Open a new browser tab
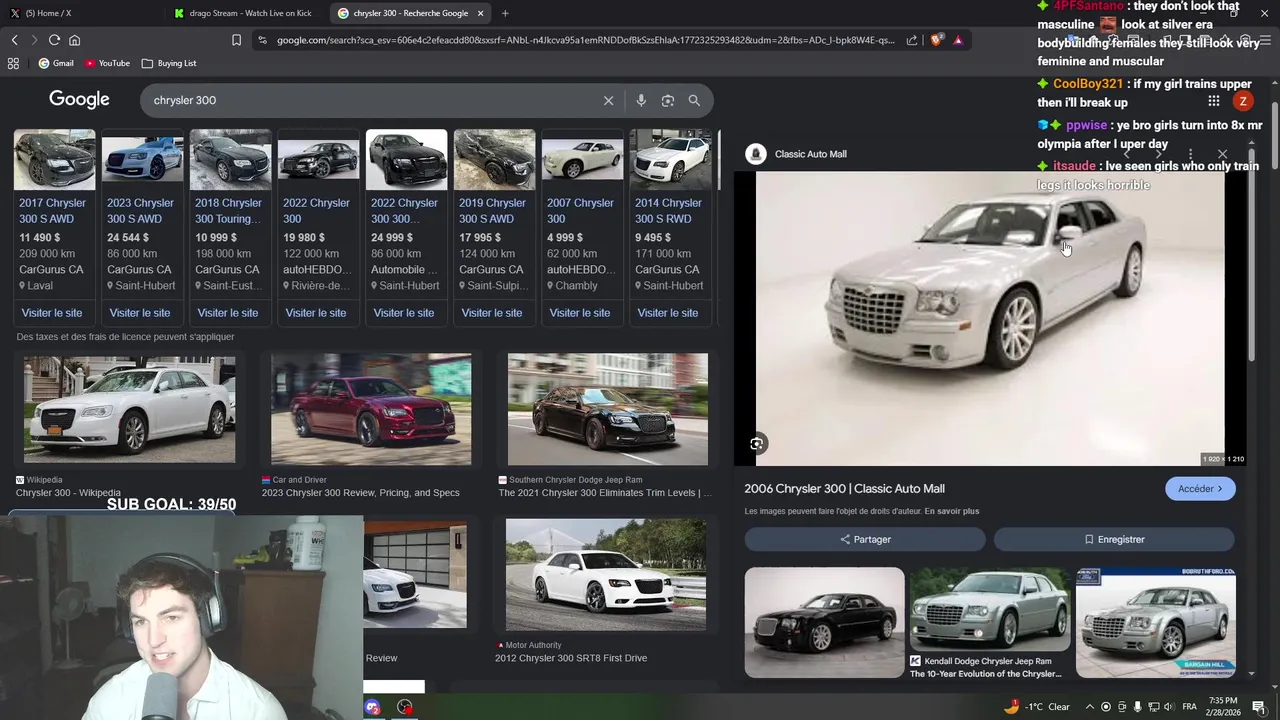 (x=505, y=13)
